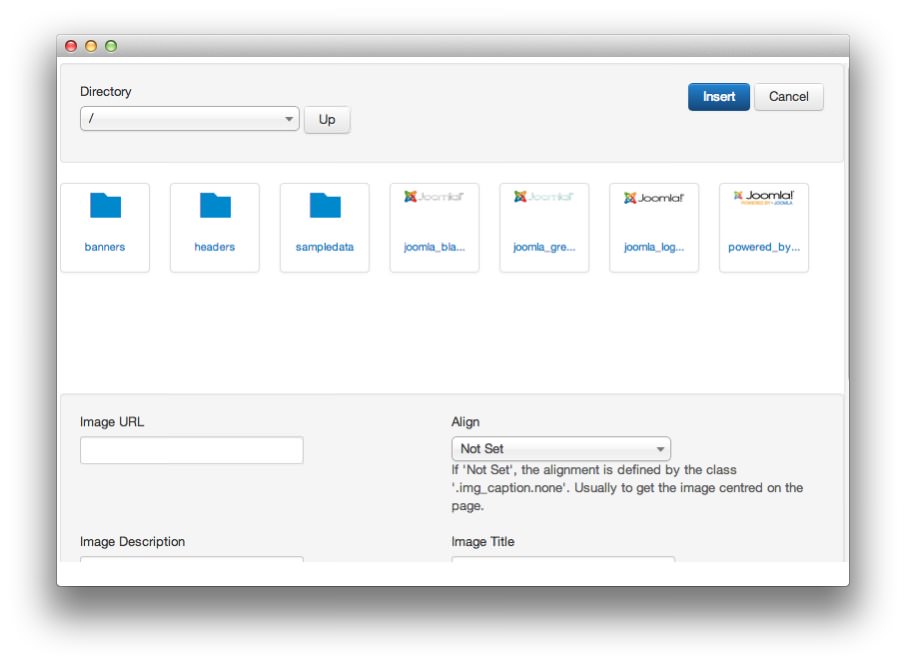Click the banners folder label
This screenshot has width=906, height=665.
105,247
